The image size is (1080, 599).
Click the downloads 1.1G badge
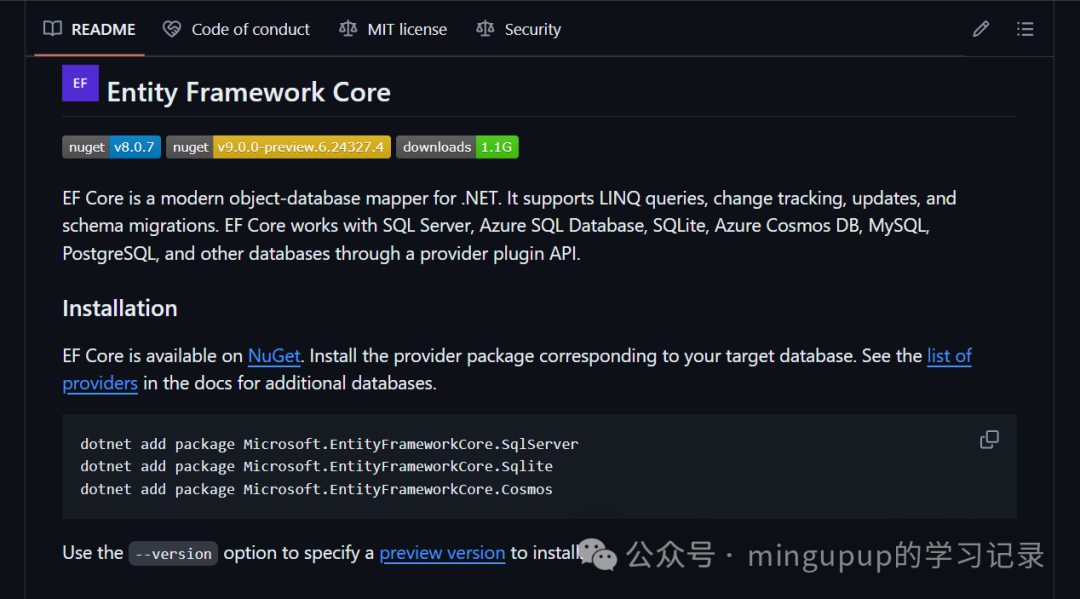[457, 146]
